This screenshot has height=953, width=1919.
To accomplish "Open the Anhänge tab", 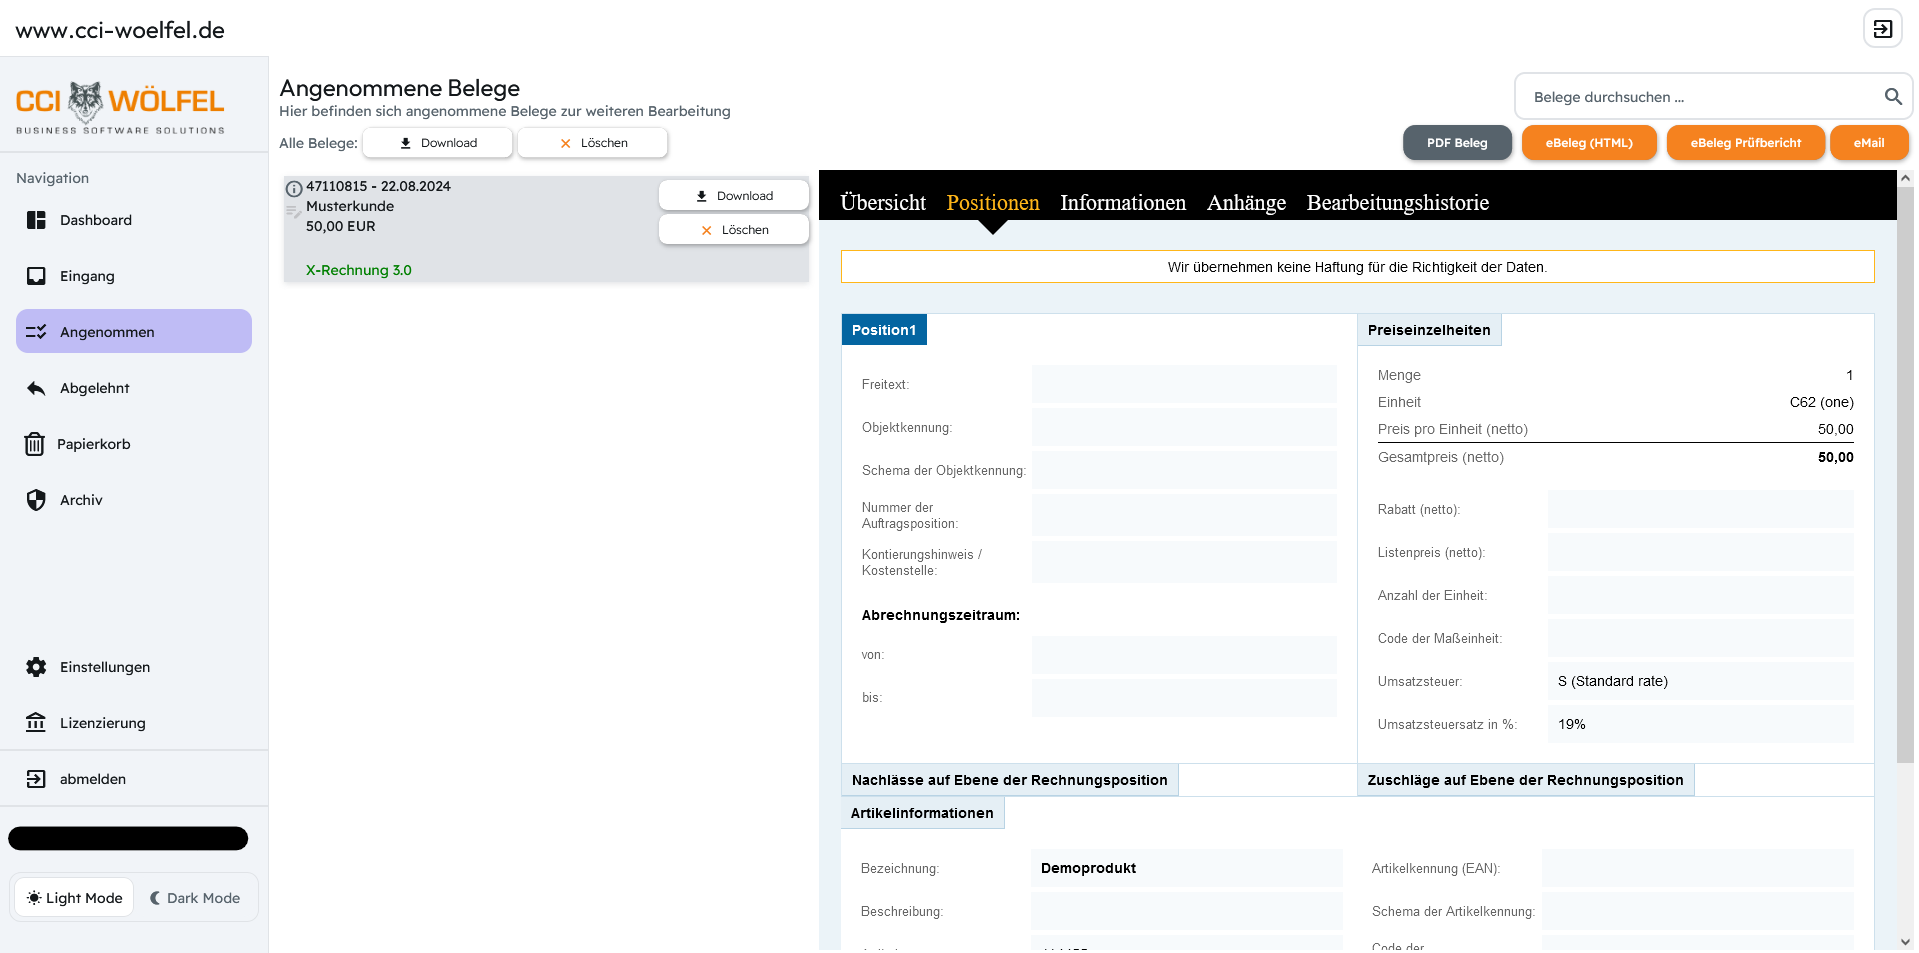I will coord(1246,202).
